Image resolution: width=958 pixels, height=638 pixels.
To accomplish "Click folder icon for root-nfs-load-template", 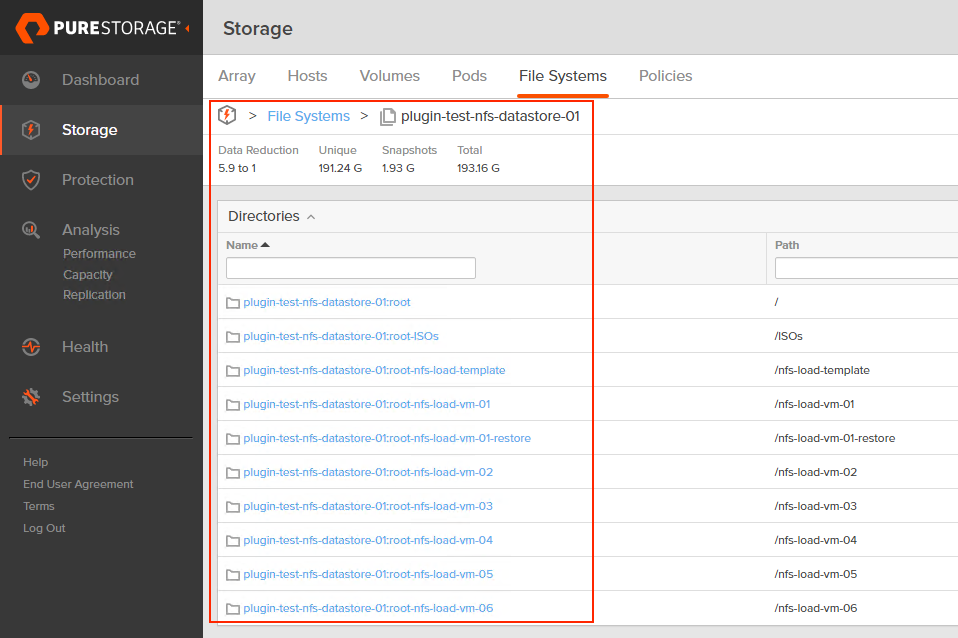I will (x=233, y=371).
